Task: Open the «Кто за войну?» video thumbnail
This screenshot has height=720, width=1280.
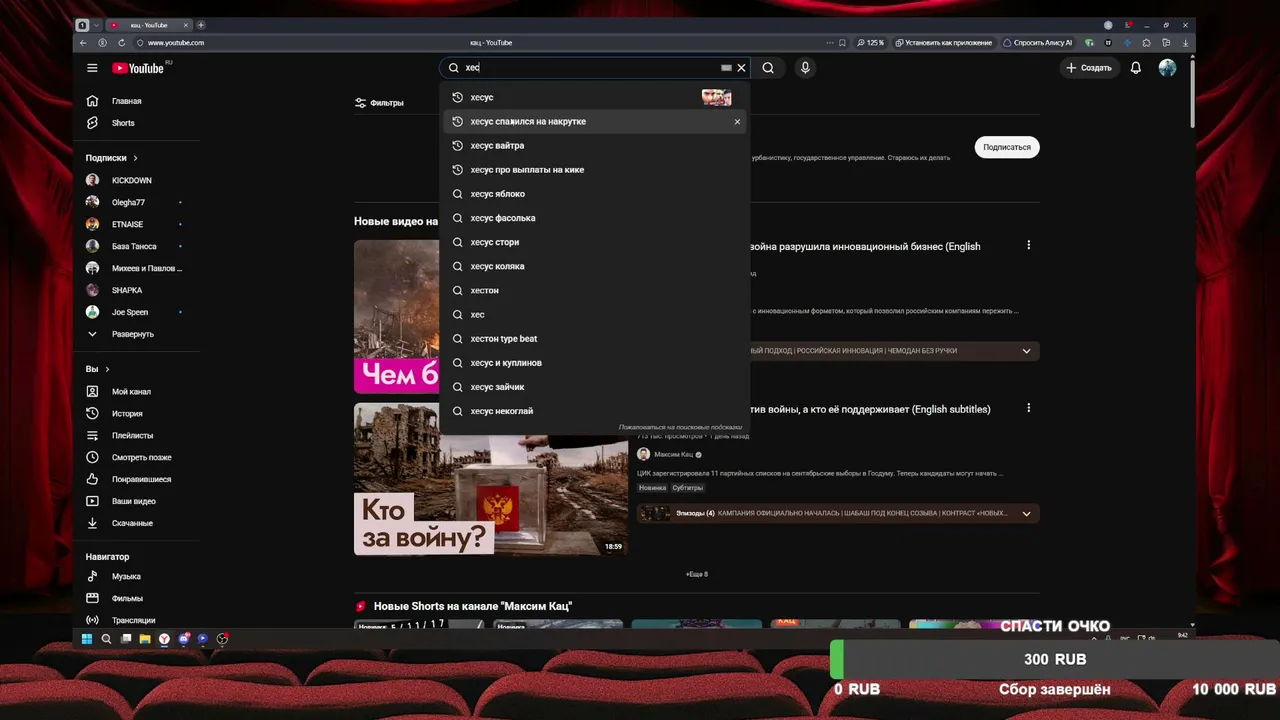Action: (x=490, y=479)
